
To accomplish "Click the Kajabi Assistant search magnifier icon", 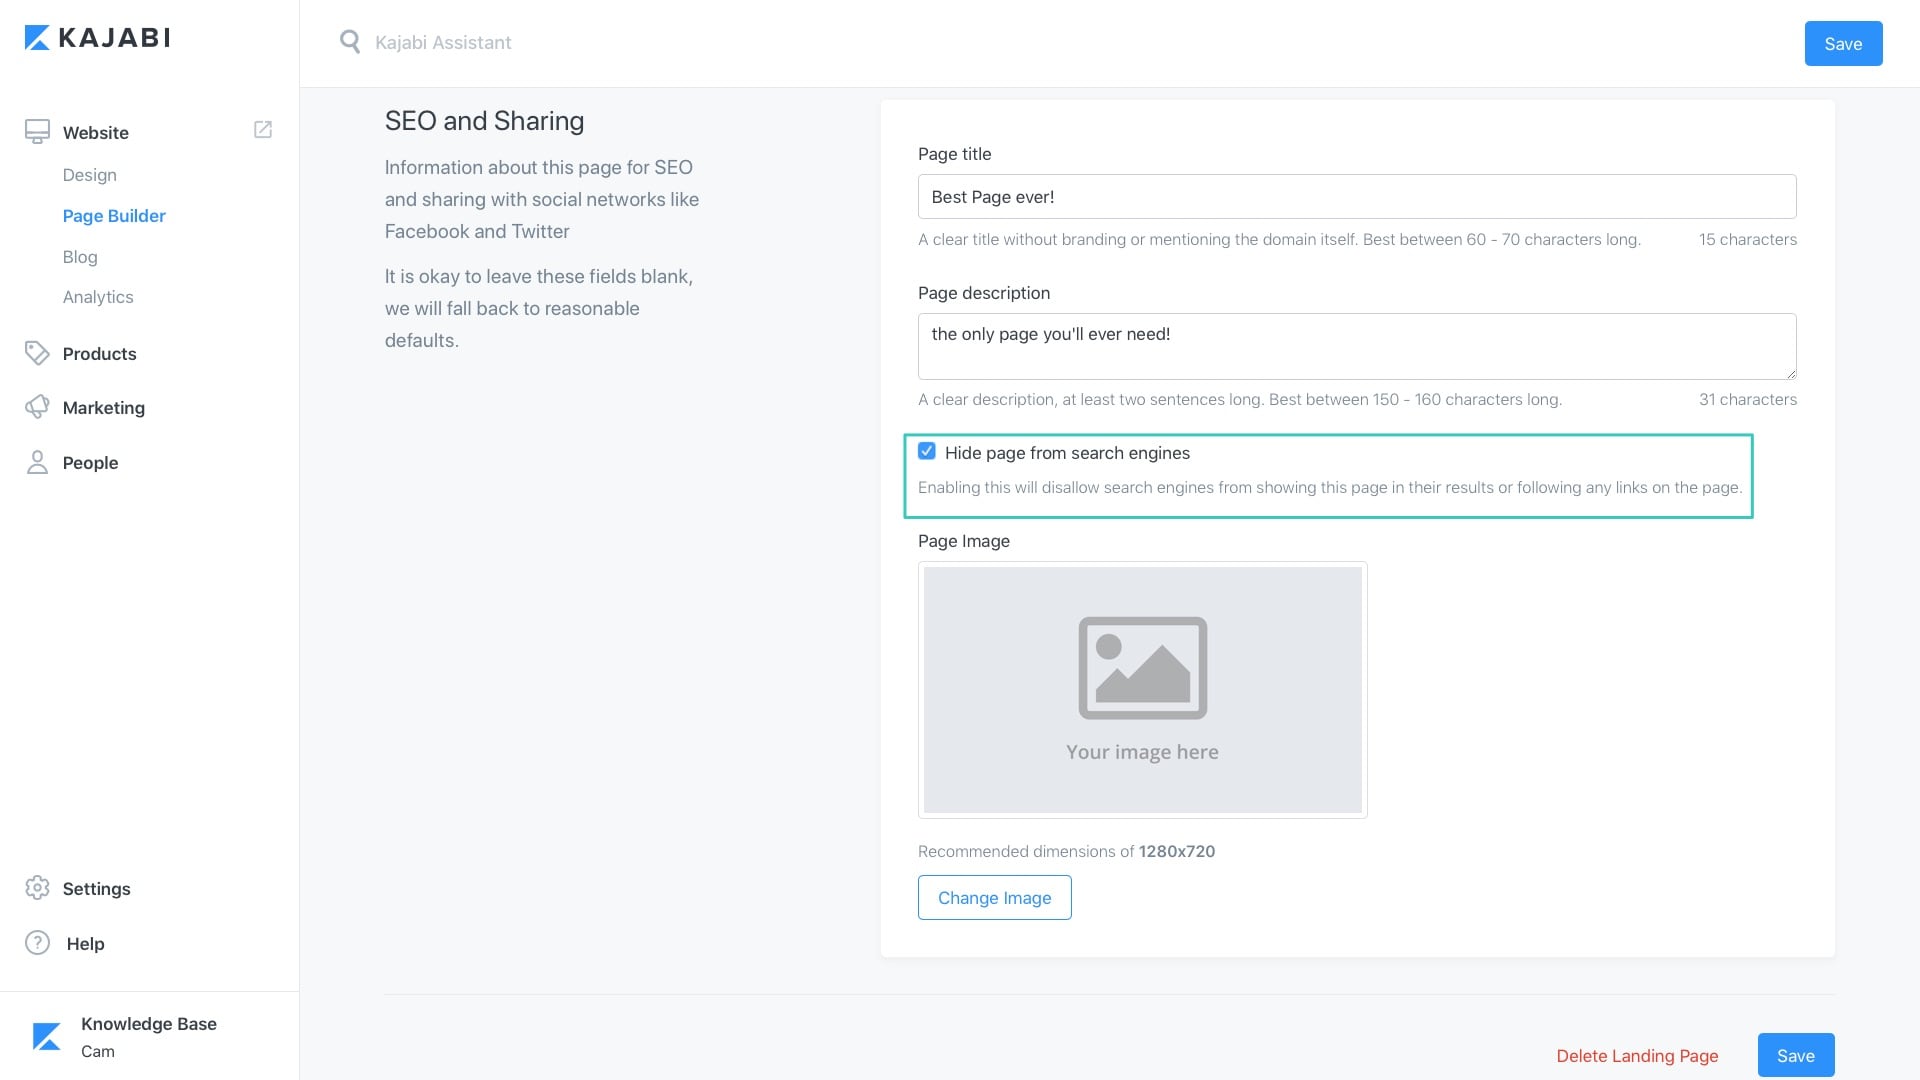I will [349, 42].
